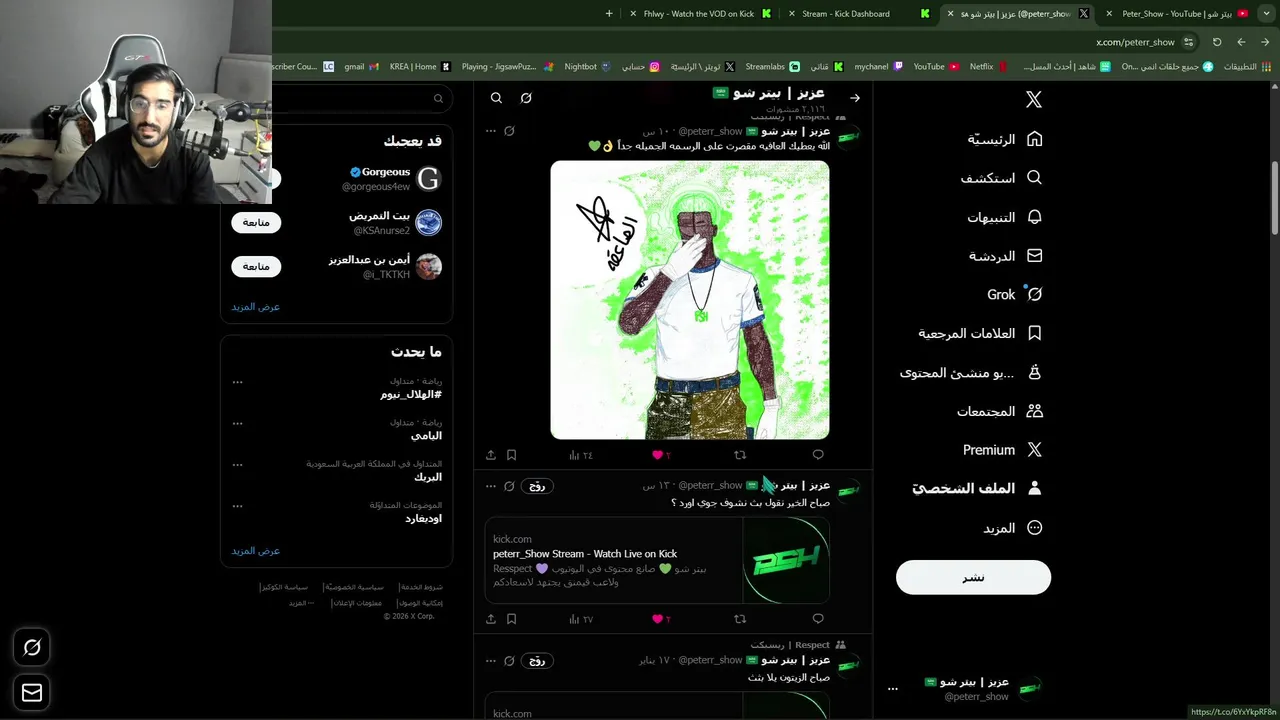1280x720 pixels.
Task: Repost the drawing image post
Action: (740, 455)
